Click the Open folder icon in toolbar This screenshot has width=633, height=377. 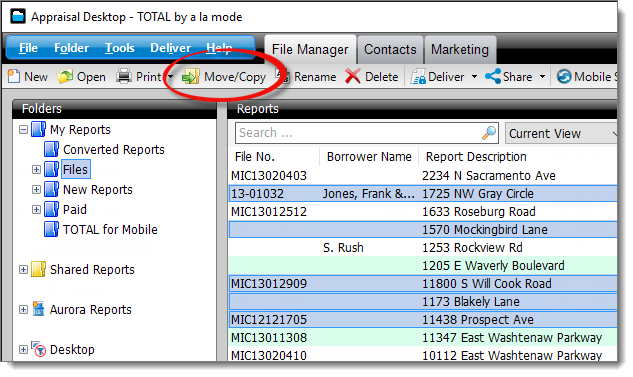[65, 76]
